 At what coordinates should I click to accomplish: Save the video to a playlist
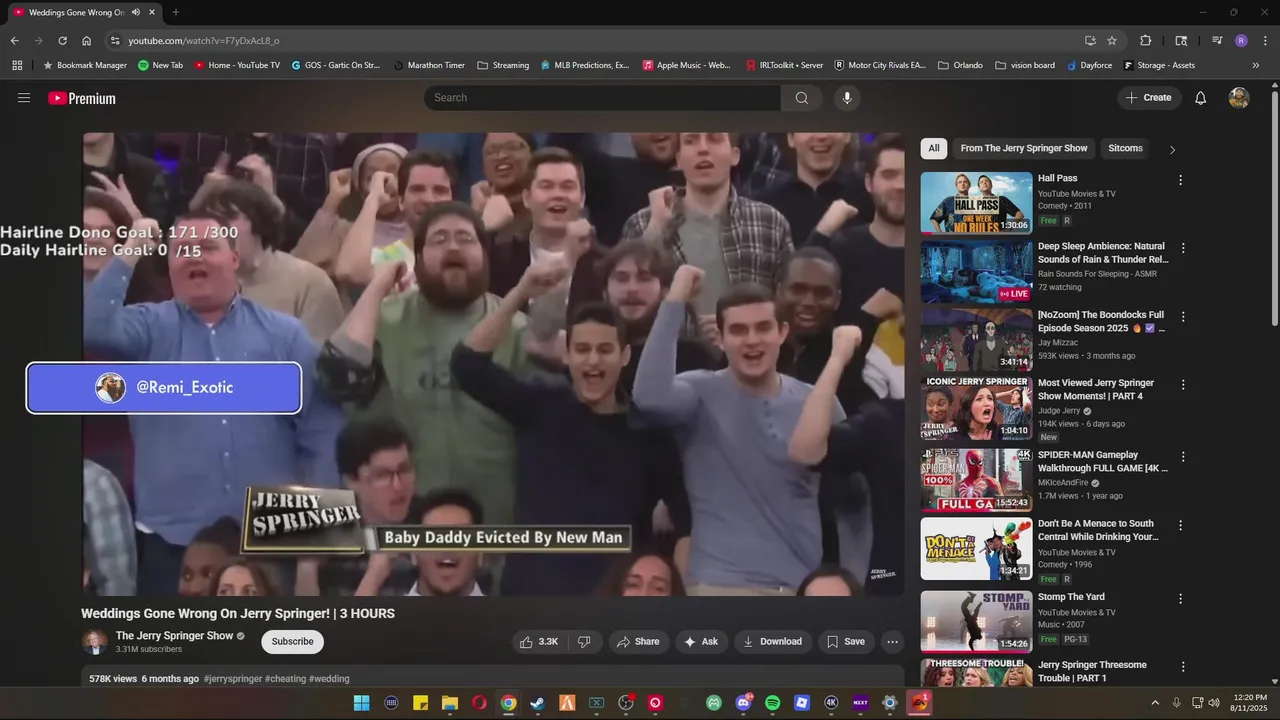[846, 642]
